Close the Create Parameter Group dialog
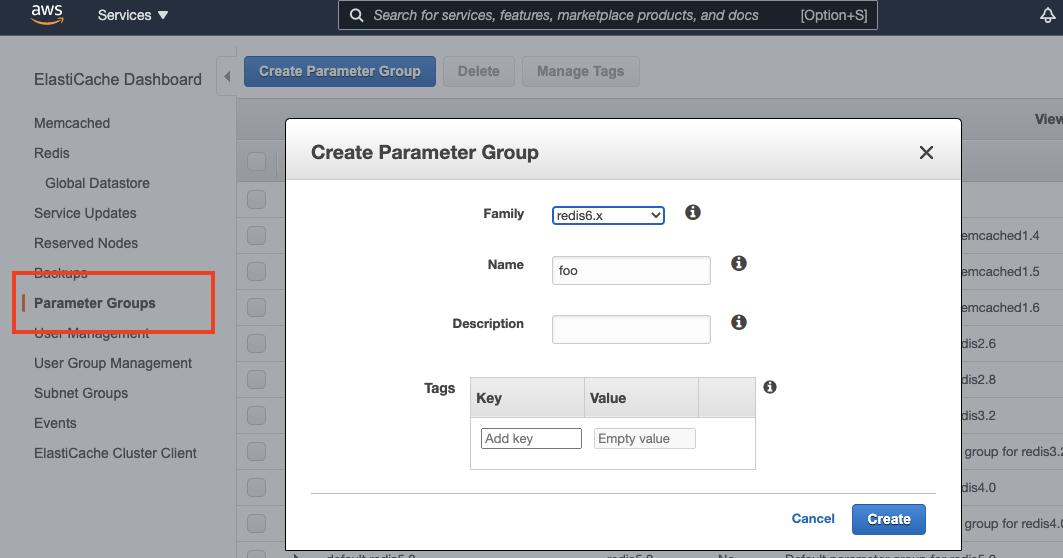 [926, 153]
